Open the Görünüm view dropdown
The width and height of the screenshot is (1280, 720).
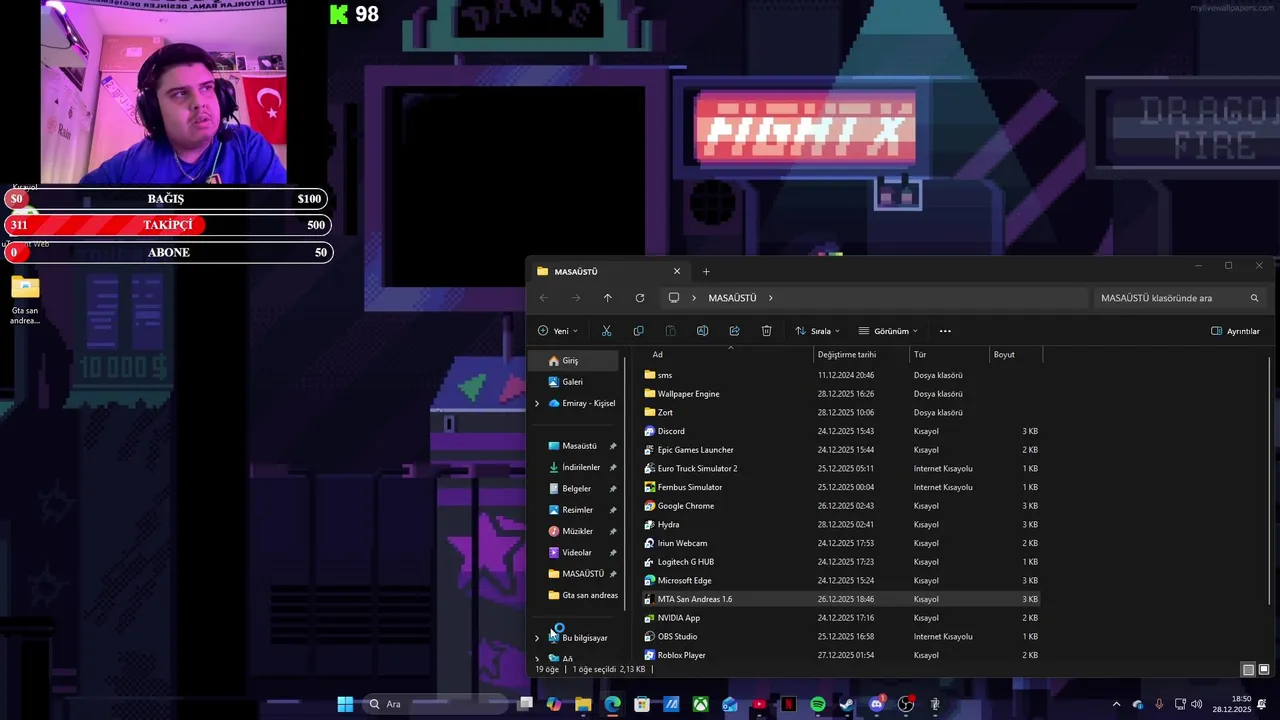888,331
